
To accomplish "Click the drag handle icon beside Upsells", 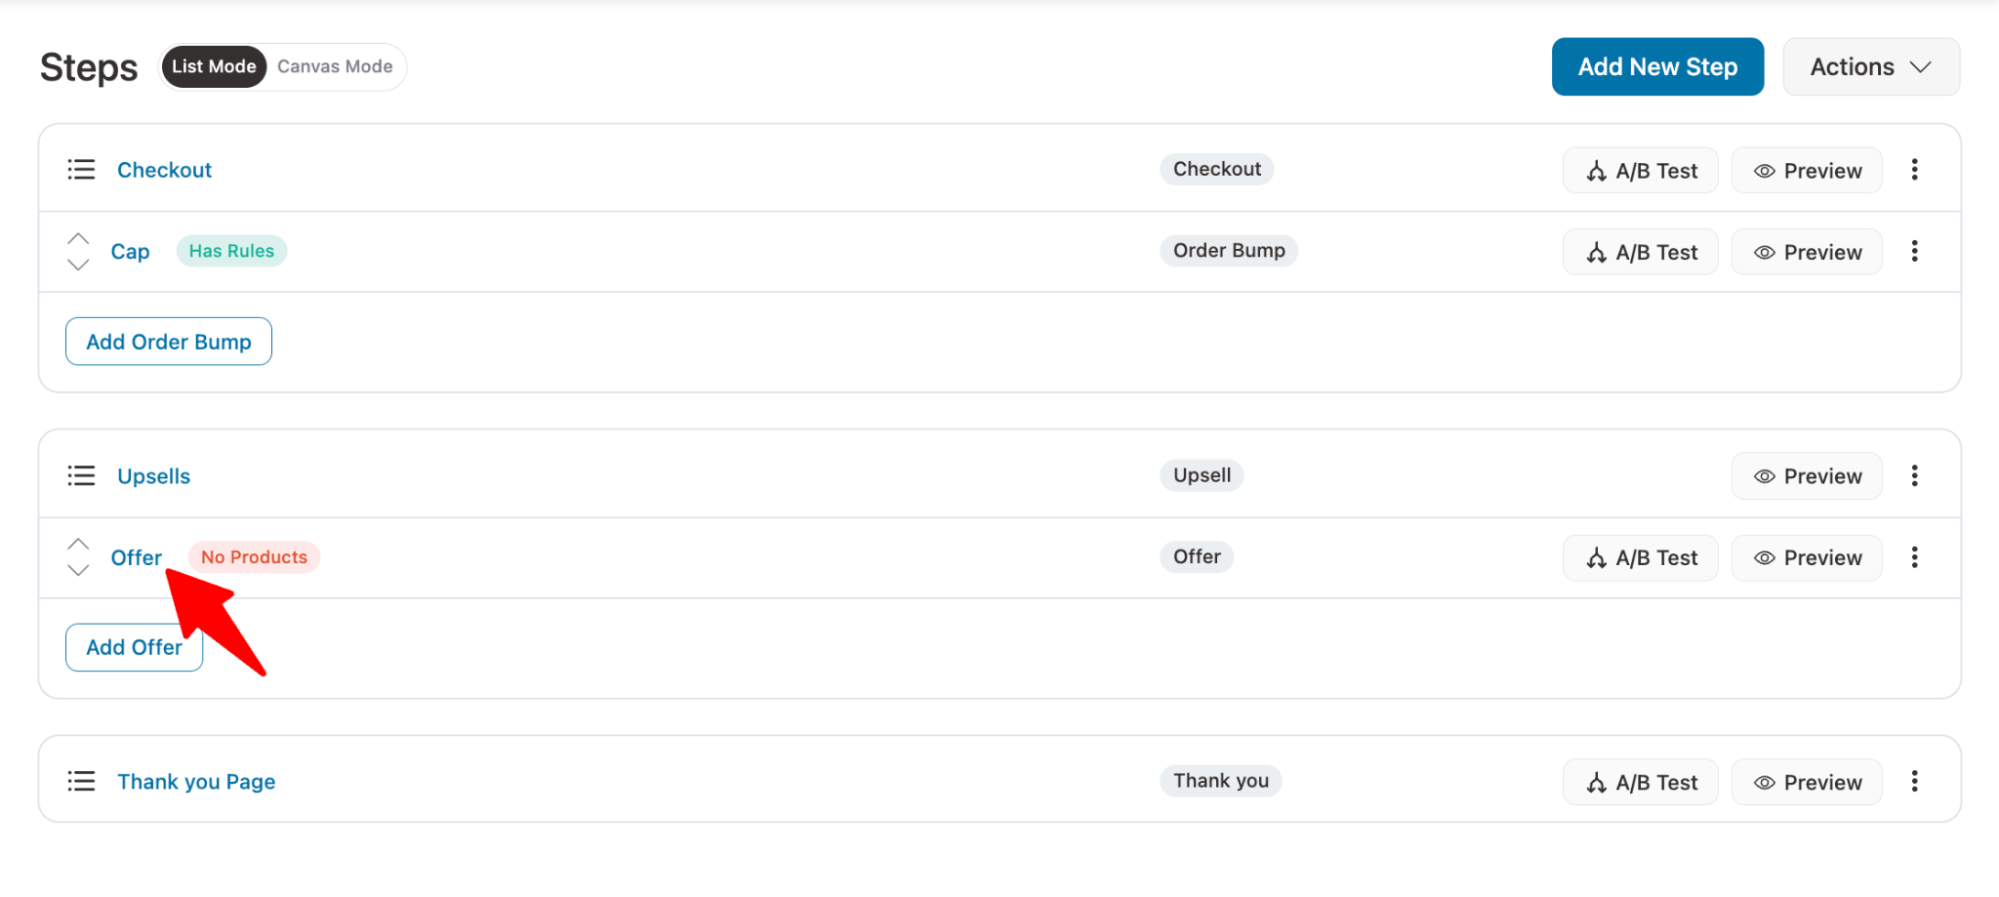I will pyautogui.click(x=81, y=476).
